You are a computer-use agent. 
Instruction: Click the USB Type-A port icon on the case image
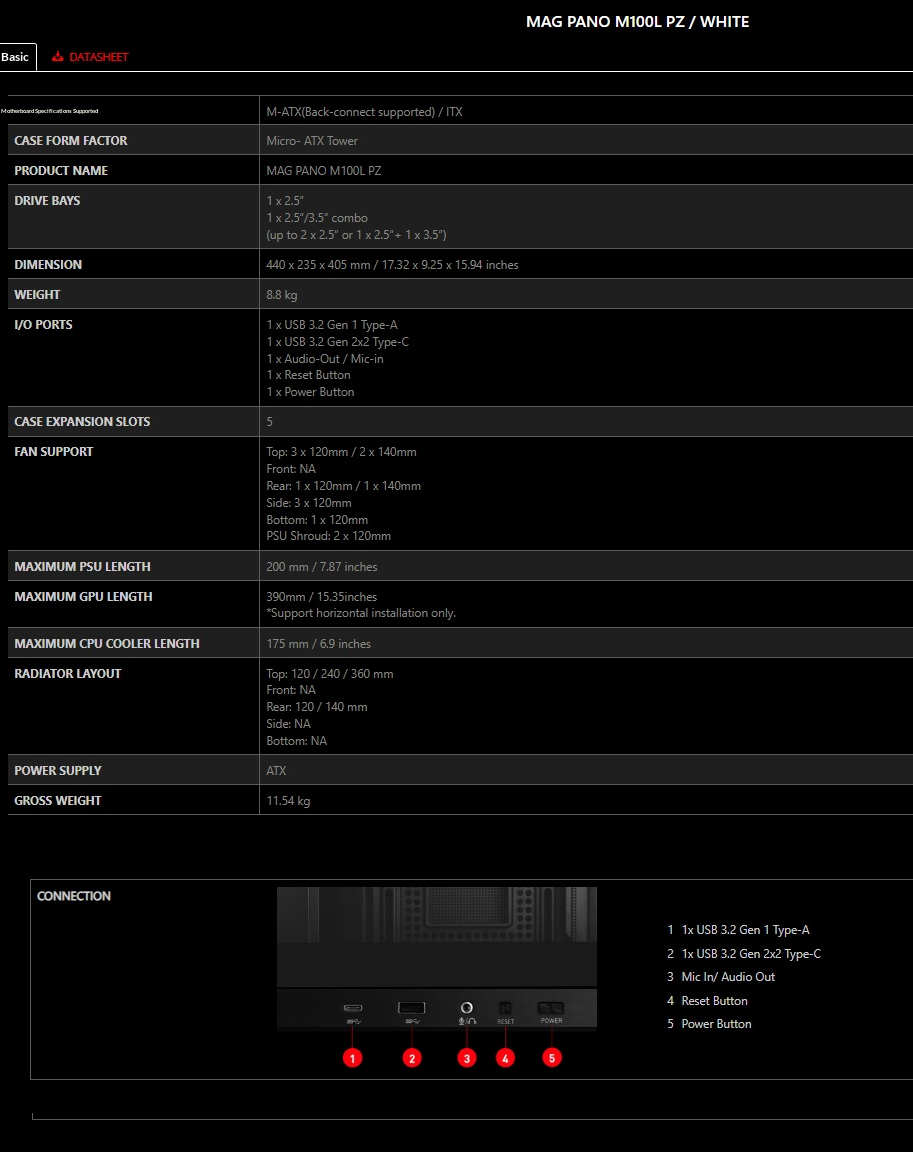pyautogui.click(x=411, y=1008)
